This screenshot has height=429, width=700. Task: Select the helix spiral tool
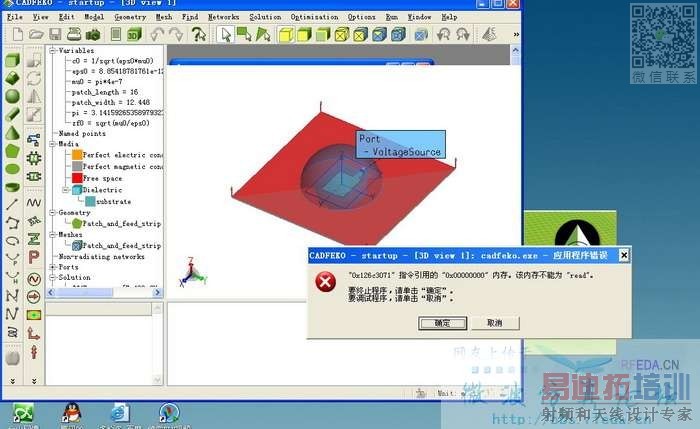coord(12,332)
